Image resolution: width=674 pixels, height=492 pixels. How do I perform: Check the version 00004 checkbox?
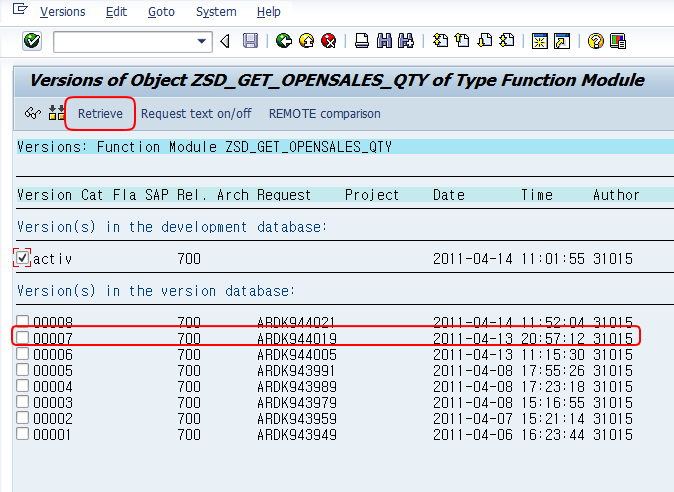pyautogui.click(x=22, y=385)
